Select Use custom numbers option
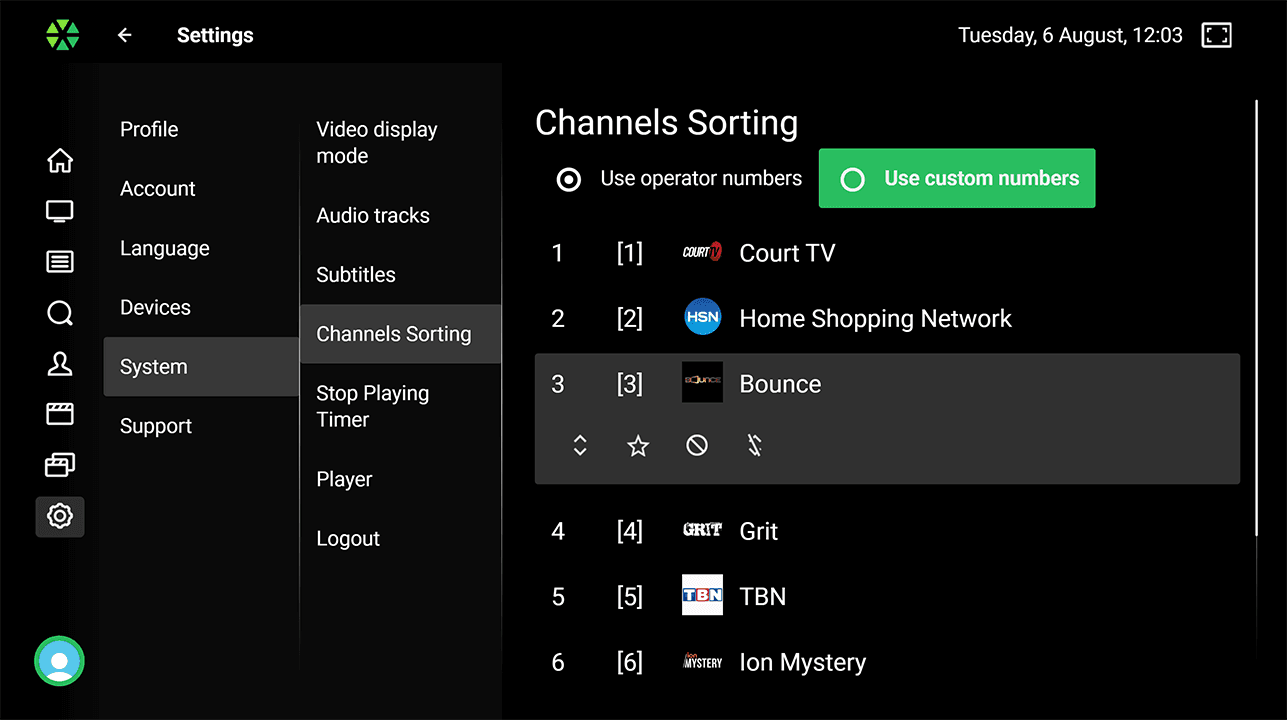Screen dimensions: 1287x720 [x=956, y=179]
